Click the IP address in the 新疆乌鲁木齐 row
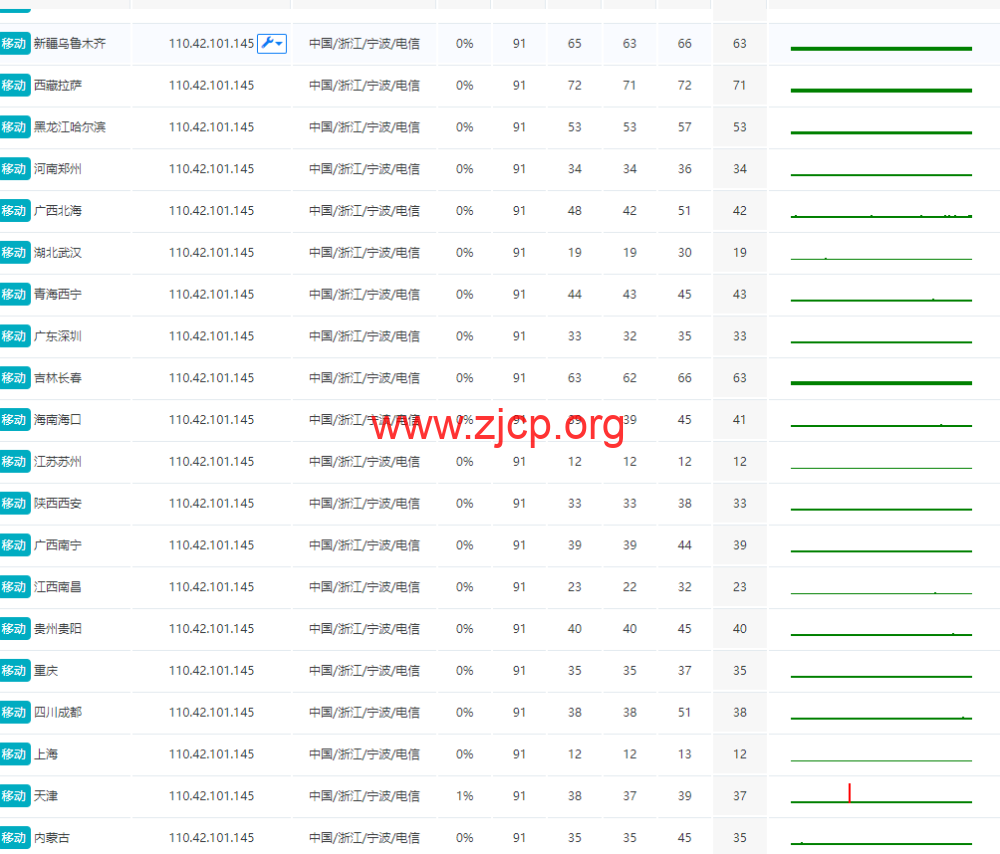The height and width of the screenshot is (854, 1000). [211, 43]
